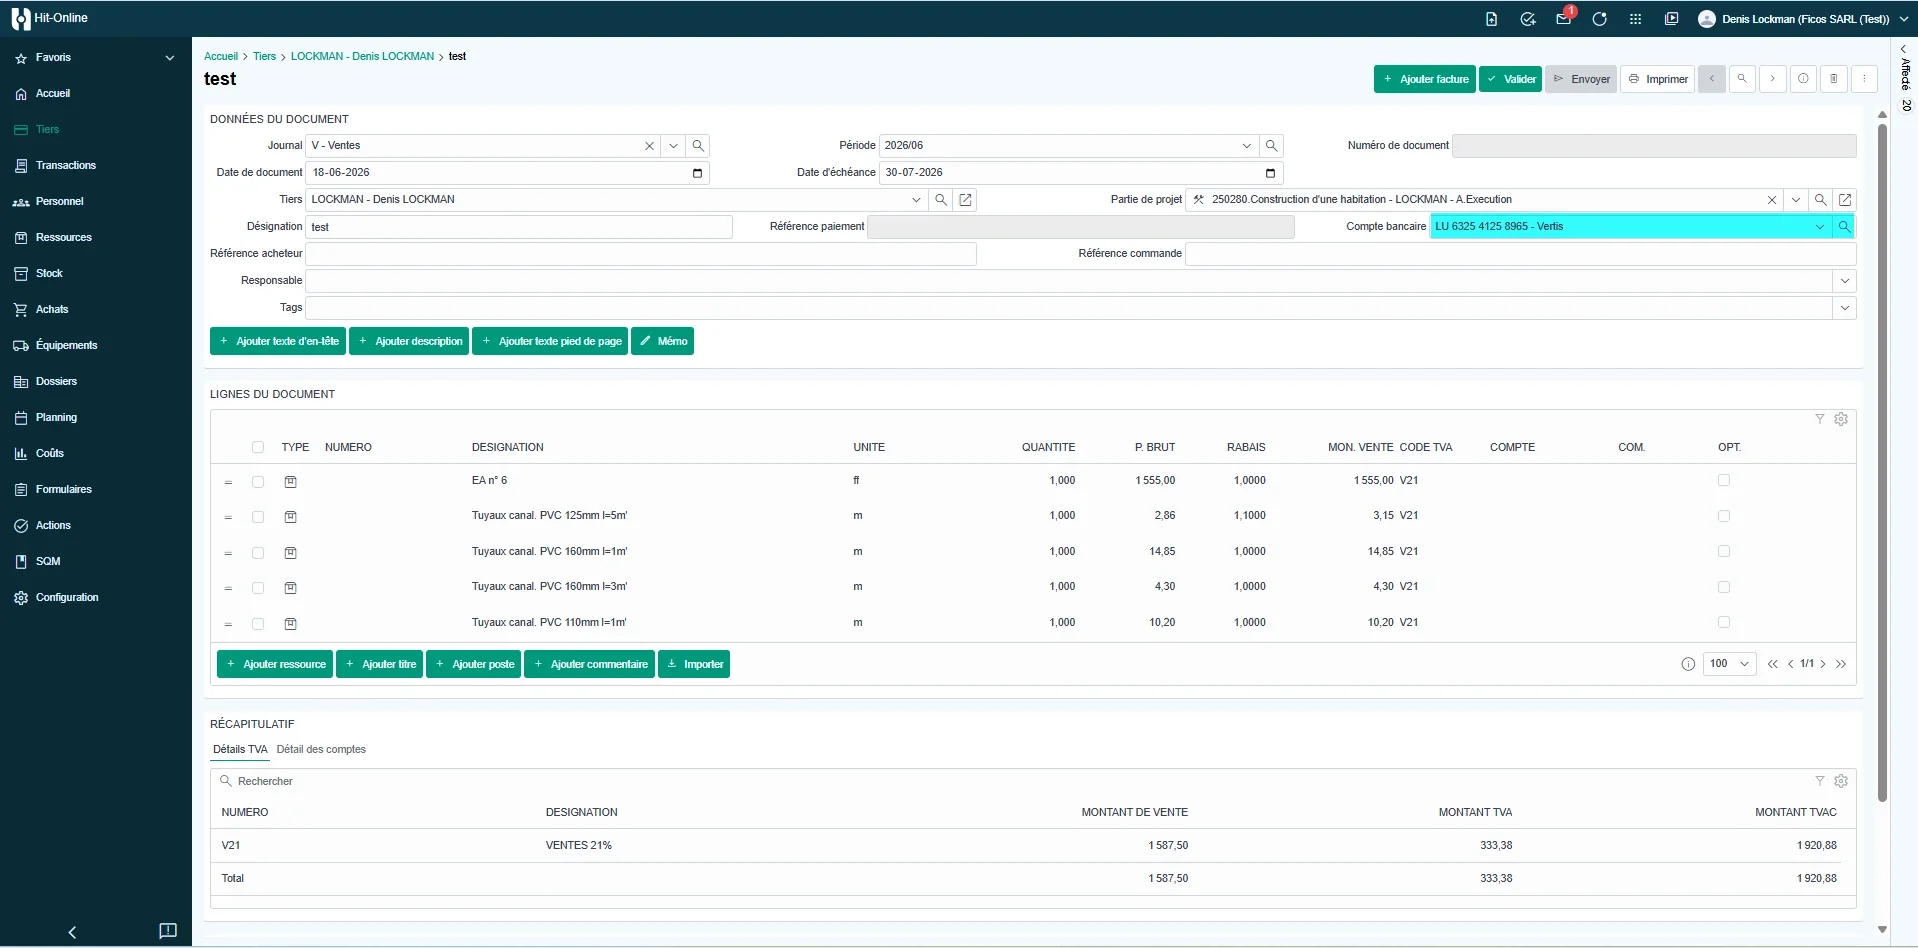Screen dimensions: 1918x948
Task: Click the Valider button
Action: point(1510,79)
